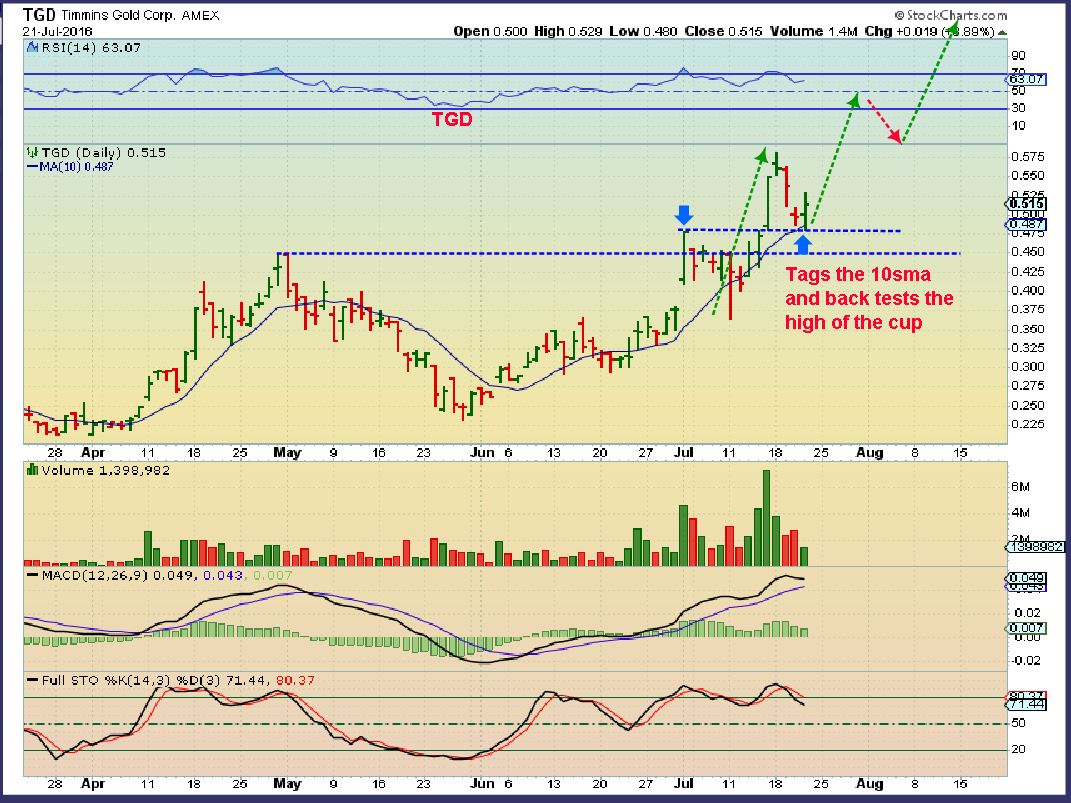1071x803 pixels.
Task: Click the Timmins Gold Corp. company name
Action: pos(119,15)
